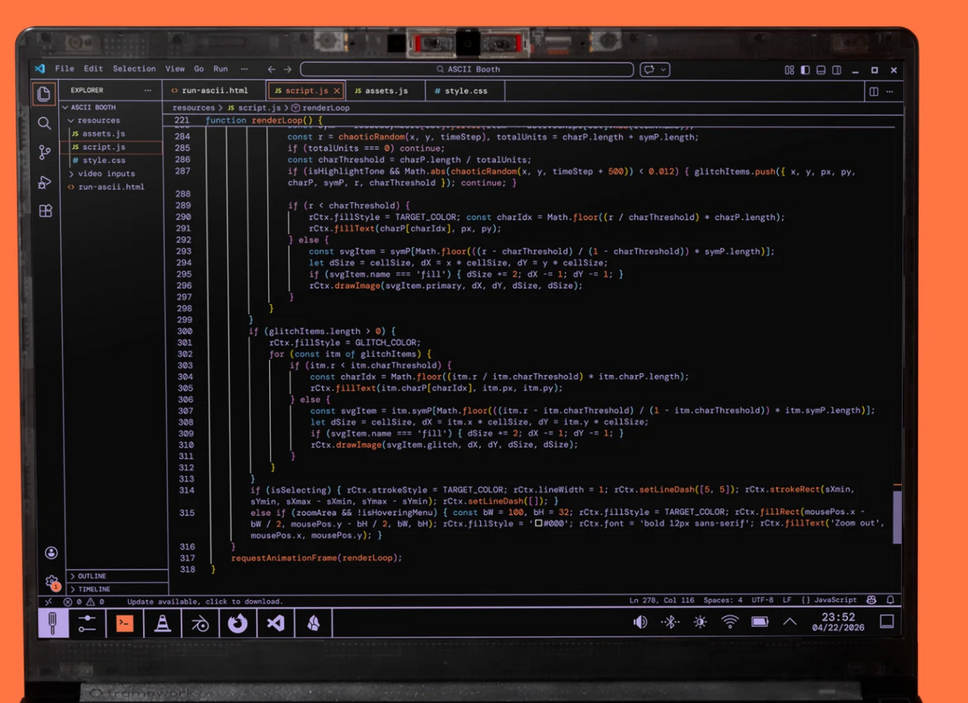968x703 pixels.
Task: Click the brightness tray icon
Action: [700, 622]
